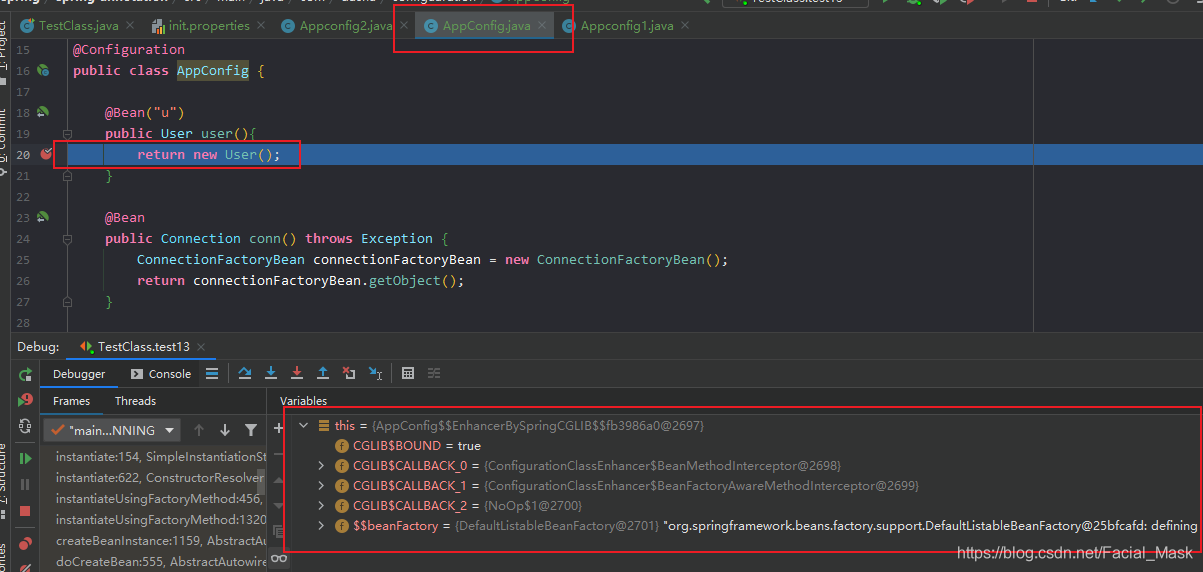Click the Spring bean gutter icon at line 16
Image resolution: width=1203 pixels, height=572 pixels.
point(43,70)
